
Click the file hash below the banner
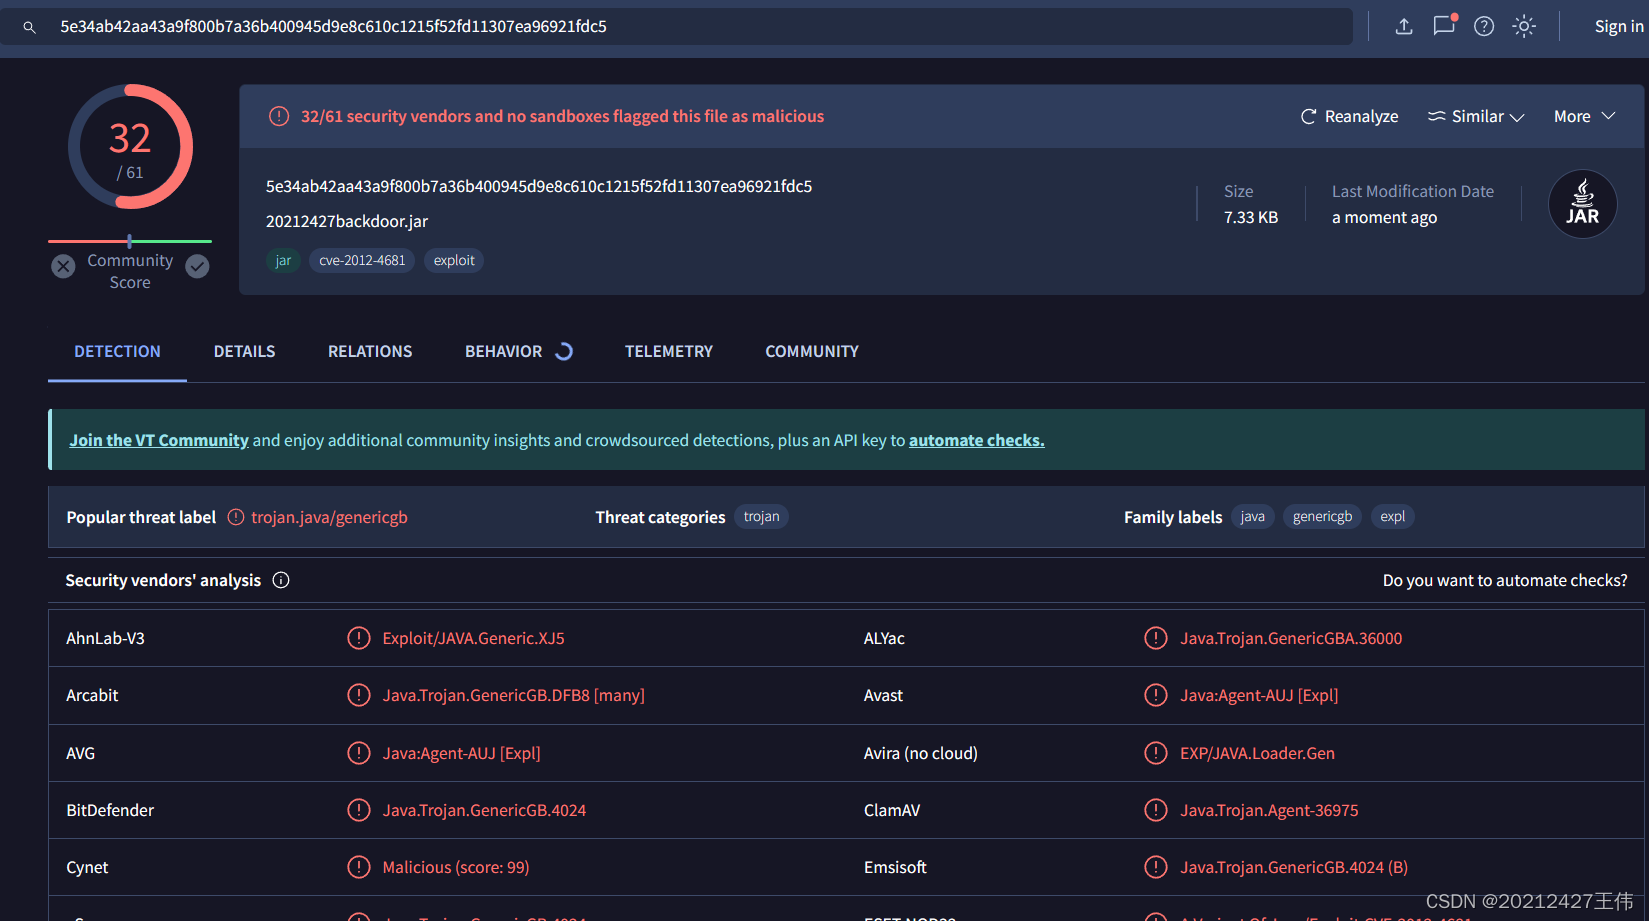[x=539, y=186]
